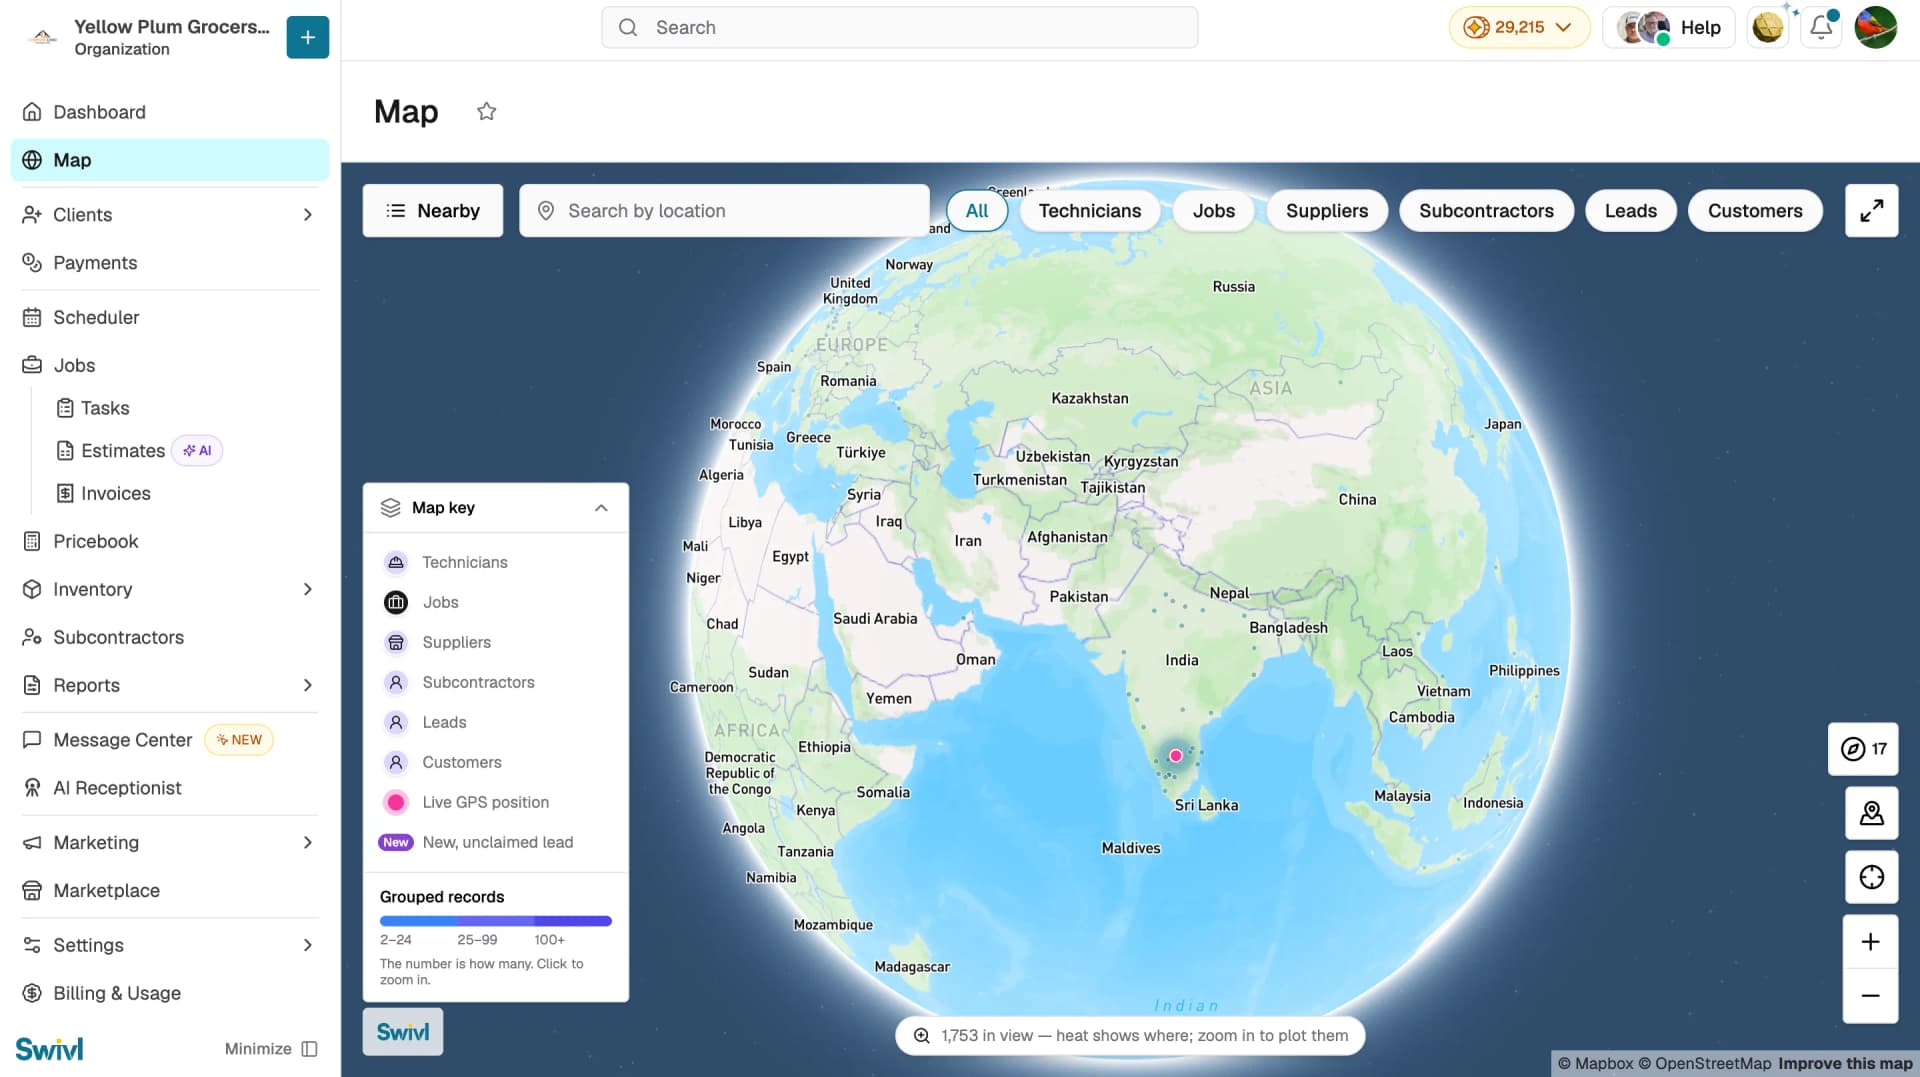Image resolution: width=1920 pixels, height=1077 pixels.
Task: Zoom in on the map
Action: click(1870, 942)
